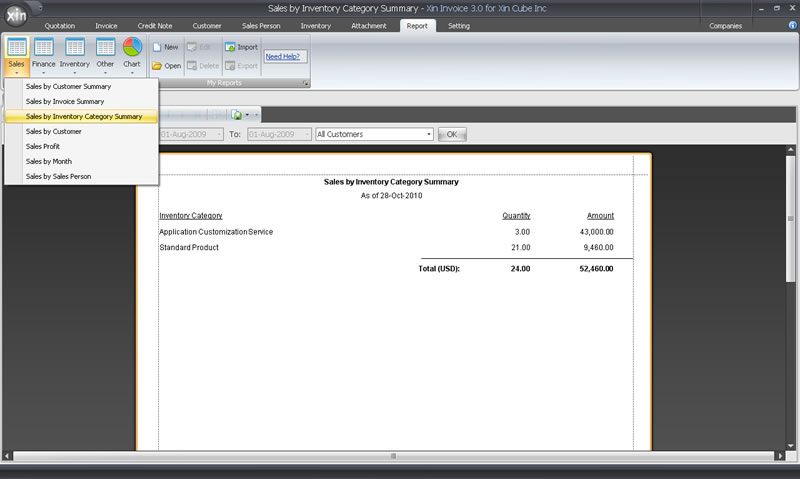Choose Sales Profit report
800x479 pixels.
pyautogui.click(x=81, y=146)
